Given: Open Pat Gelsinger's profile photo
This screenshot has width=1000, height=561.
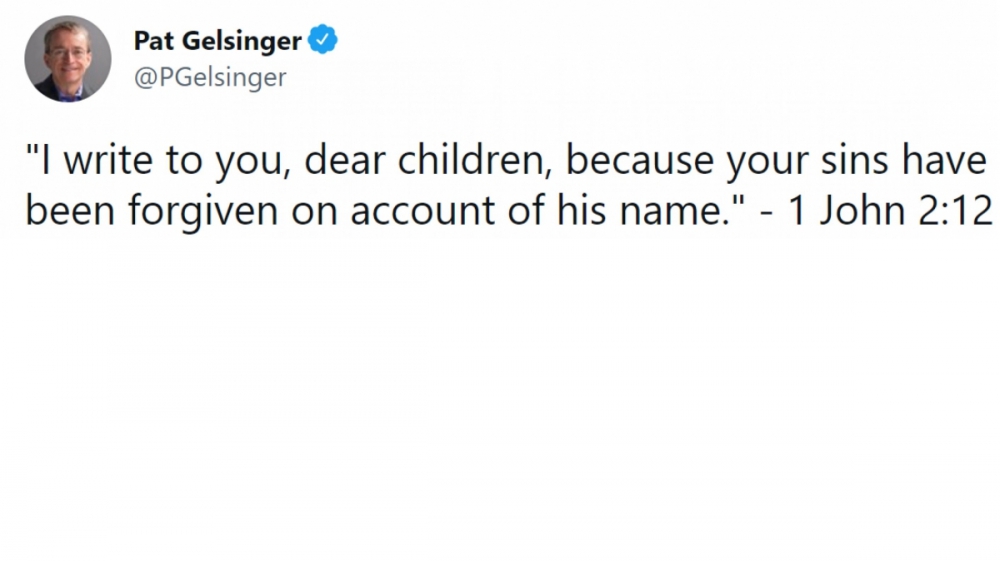Looking at the screenshot, I should pyautogui.click(x=68, y=59).
